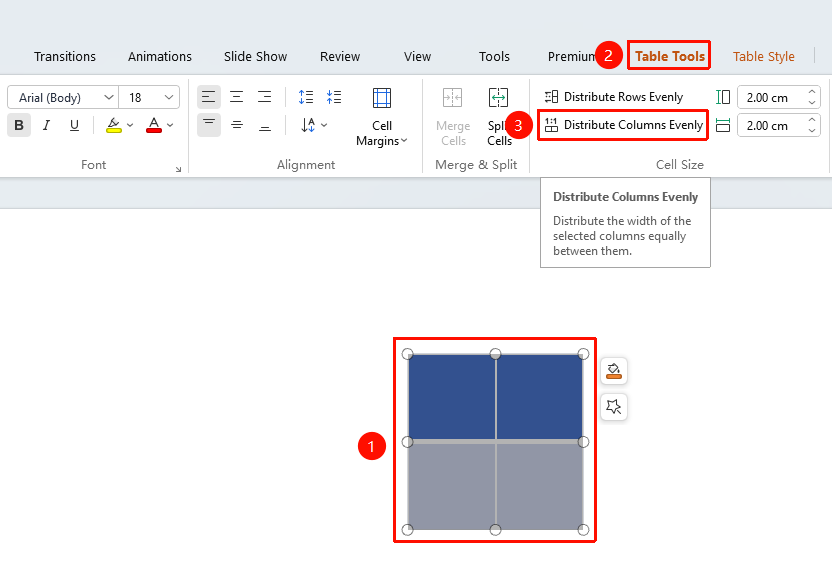Click Distribute Rows Evenly
The height and width of the screenshot is (570, 832).
pos(614,97)
